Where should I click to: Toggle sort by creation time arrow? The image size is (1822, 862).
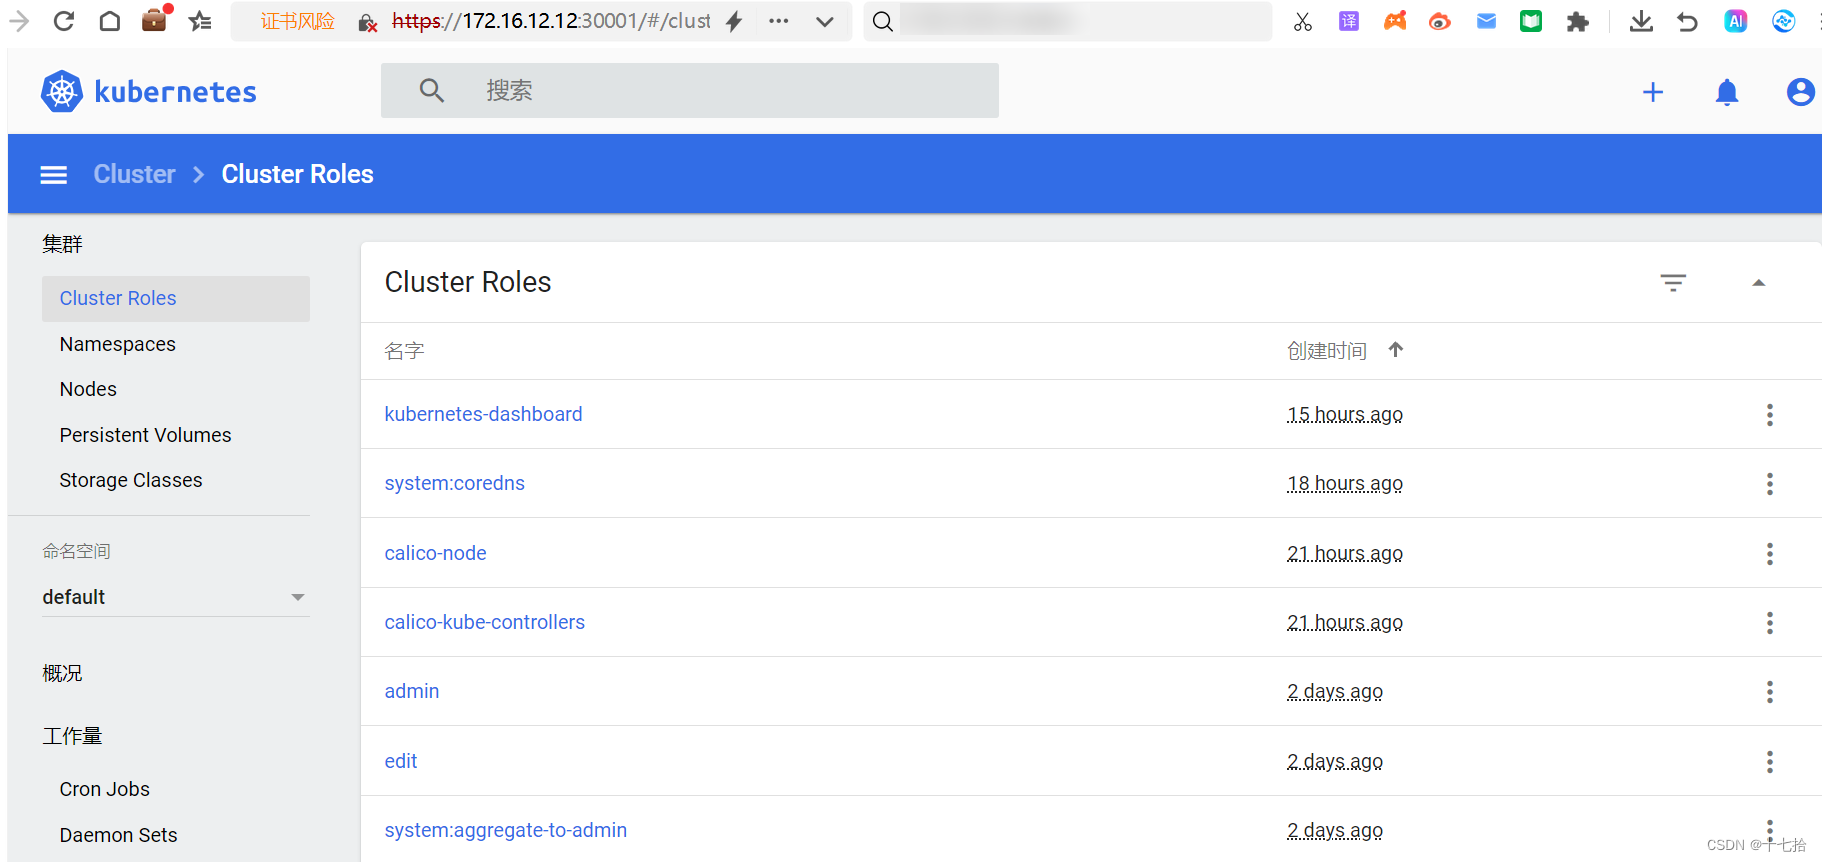1396,350
